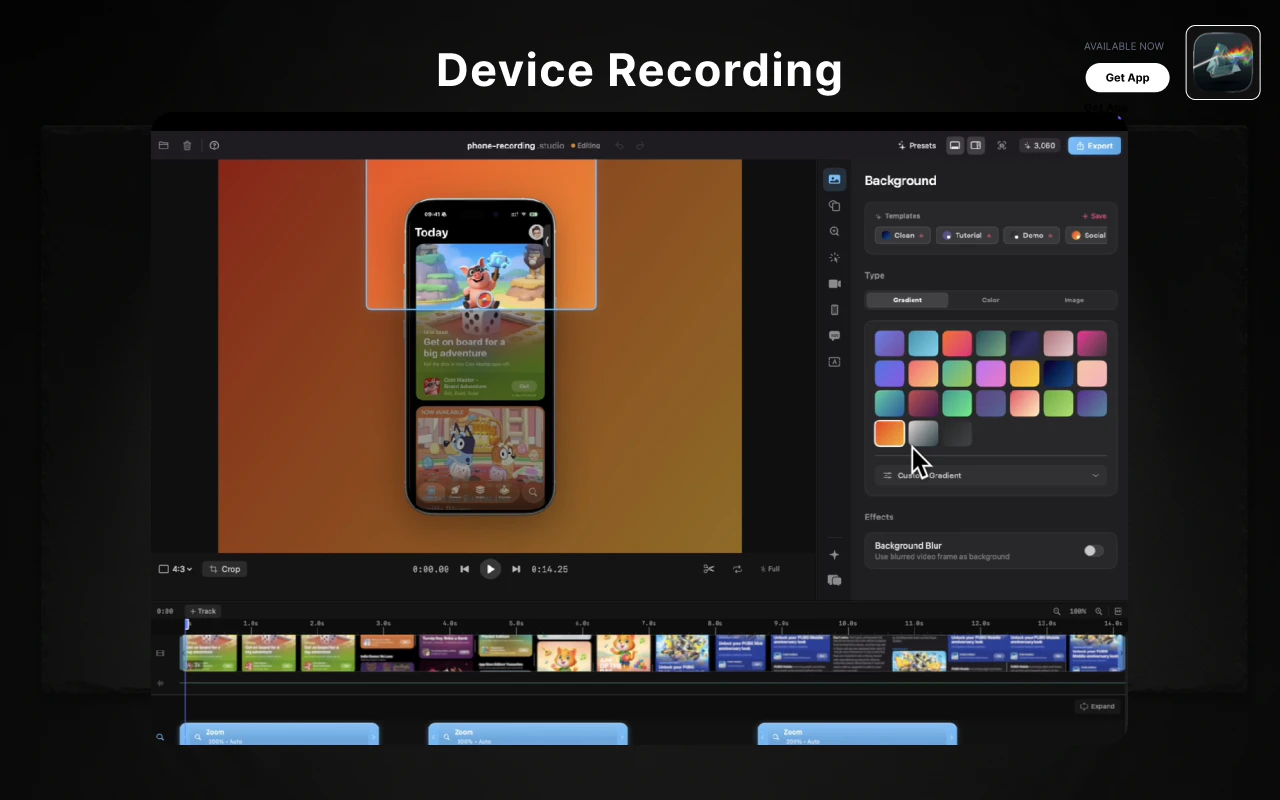Open the help question mark icon

(214, 146)
